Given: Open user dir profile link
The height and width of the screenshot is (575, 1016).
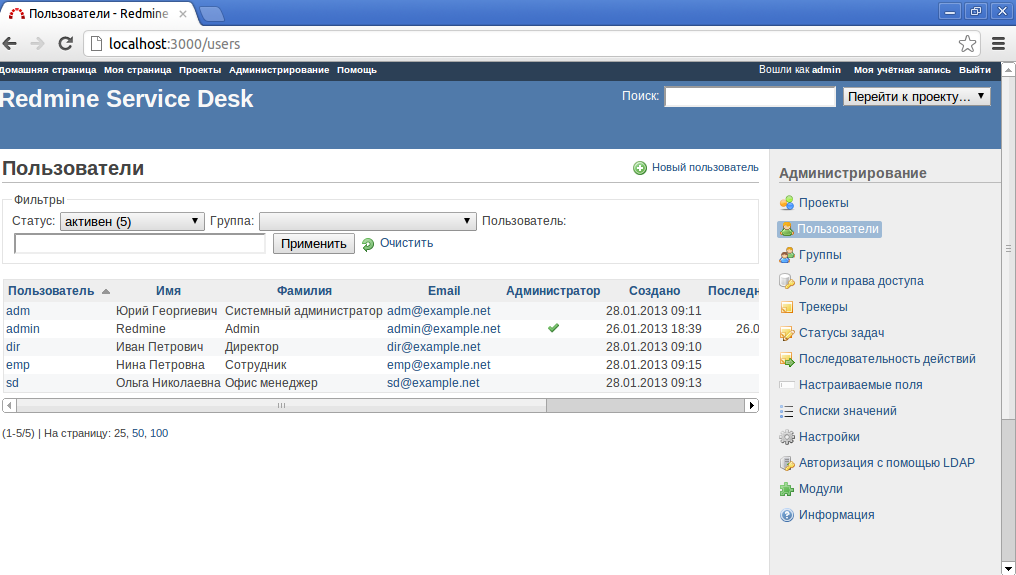Looking at the screenshot, I should (13, 347).
